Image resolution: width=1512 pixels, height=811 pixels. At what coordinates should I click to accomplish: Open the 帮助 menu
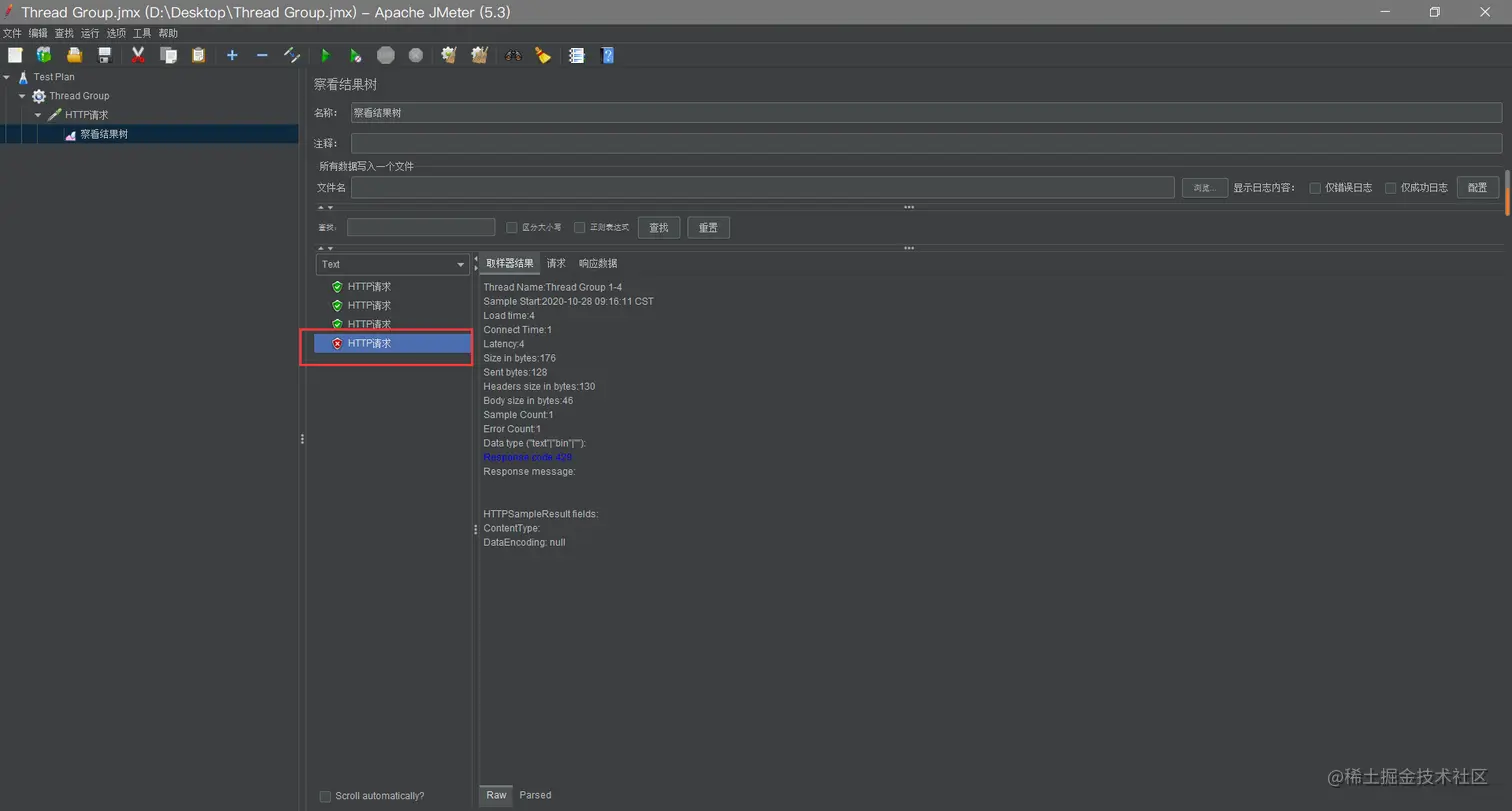point(168,33)
